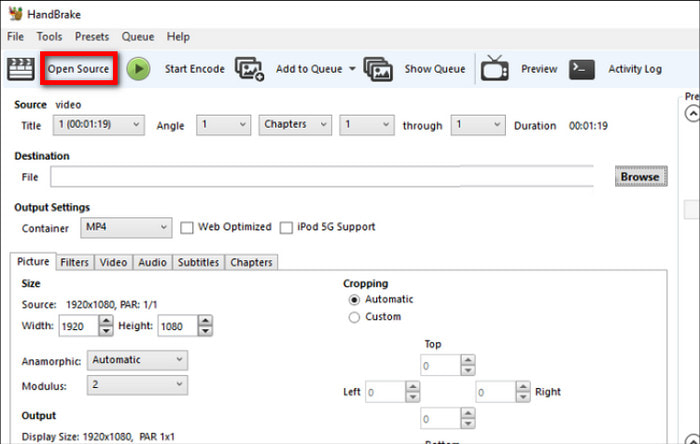Open the start chapter dropdown
The width and height of the screenshot is (700, 444).
tap(367, 124)
